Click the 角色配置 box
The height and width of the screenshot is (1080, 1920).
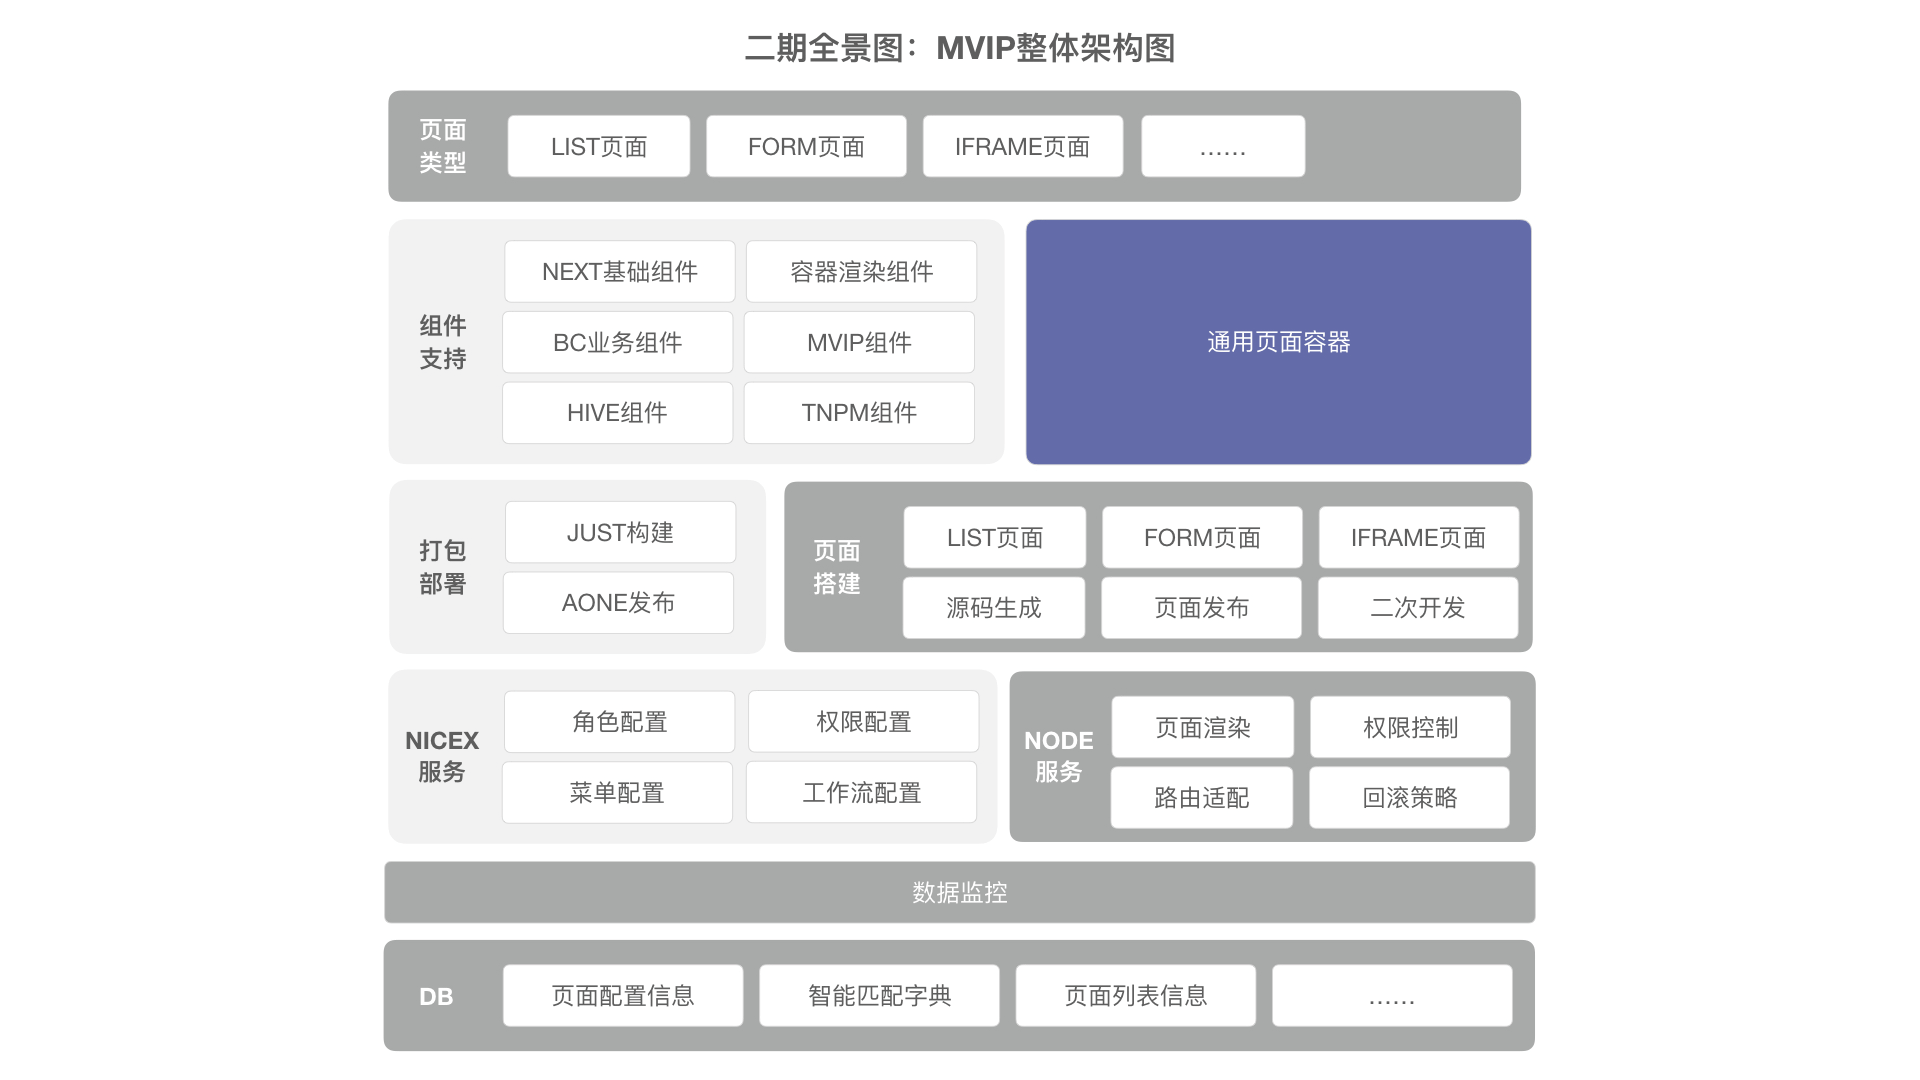619,722
